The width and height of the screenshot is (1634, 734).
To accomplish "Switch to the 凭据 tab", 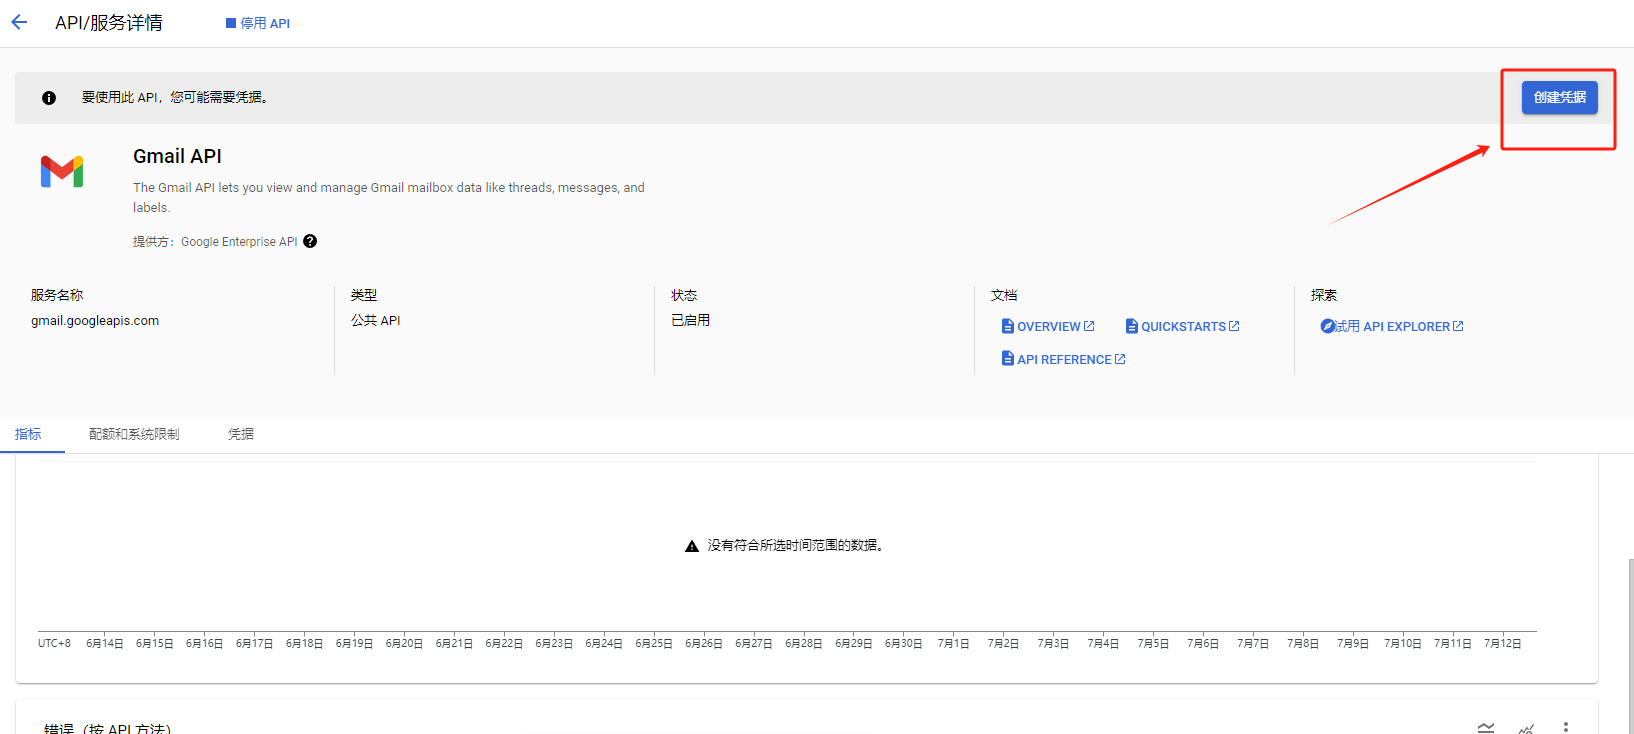I will 241,434.
